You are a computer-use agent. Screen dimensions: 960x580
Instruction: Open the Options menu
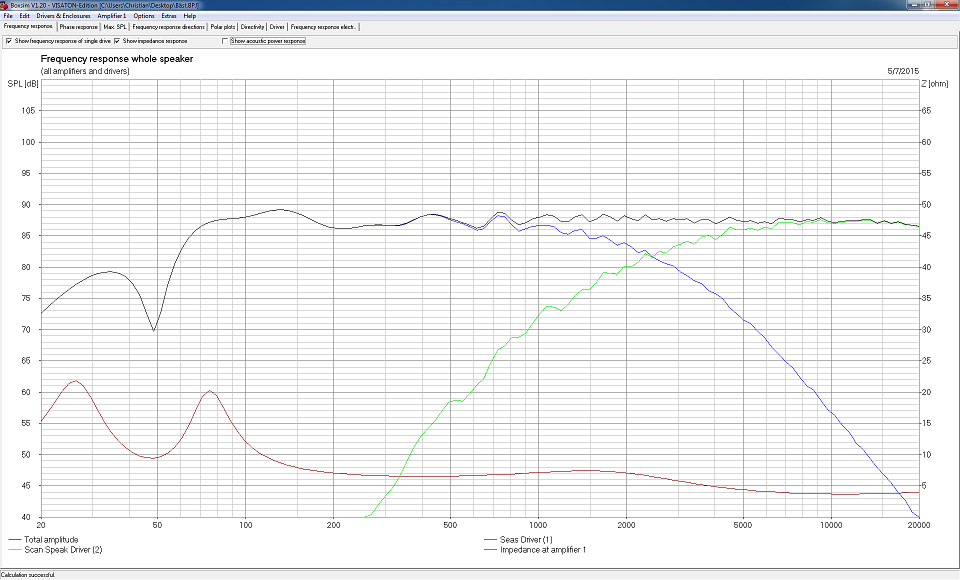click(144, 16)
